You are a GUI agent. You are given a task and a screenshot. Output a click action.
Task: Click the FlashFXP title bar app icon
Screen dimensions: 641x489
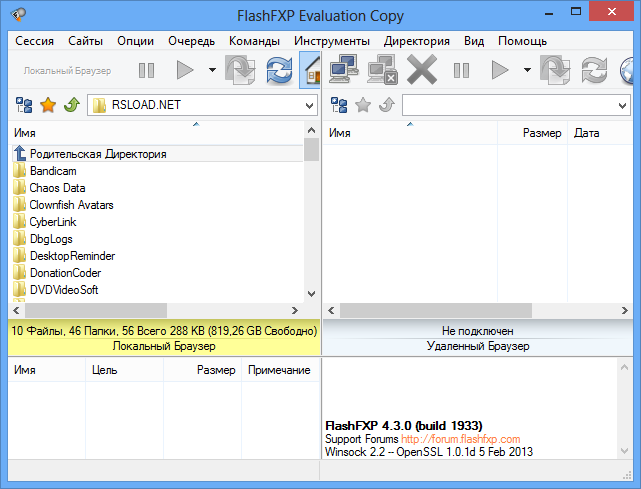pos(18,14)
